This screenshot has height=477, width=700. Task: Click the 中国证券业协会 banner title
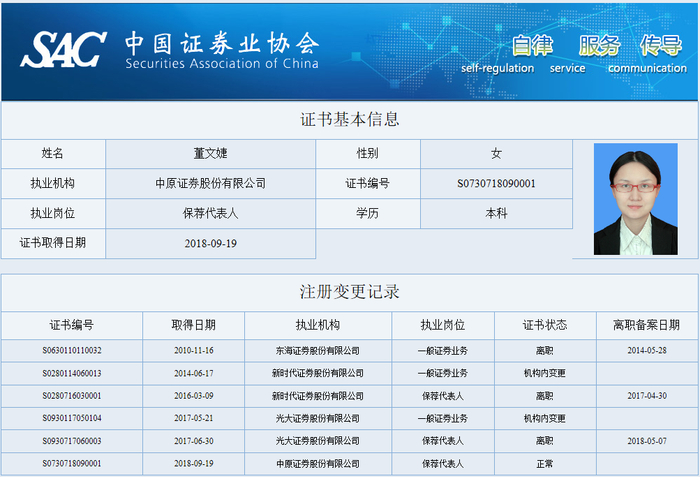222,43
